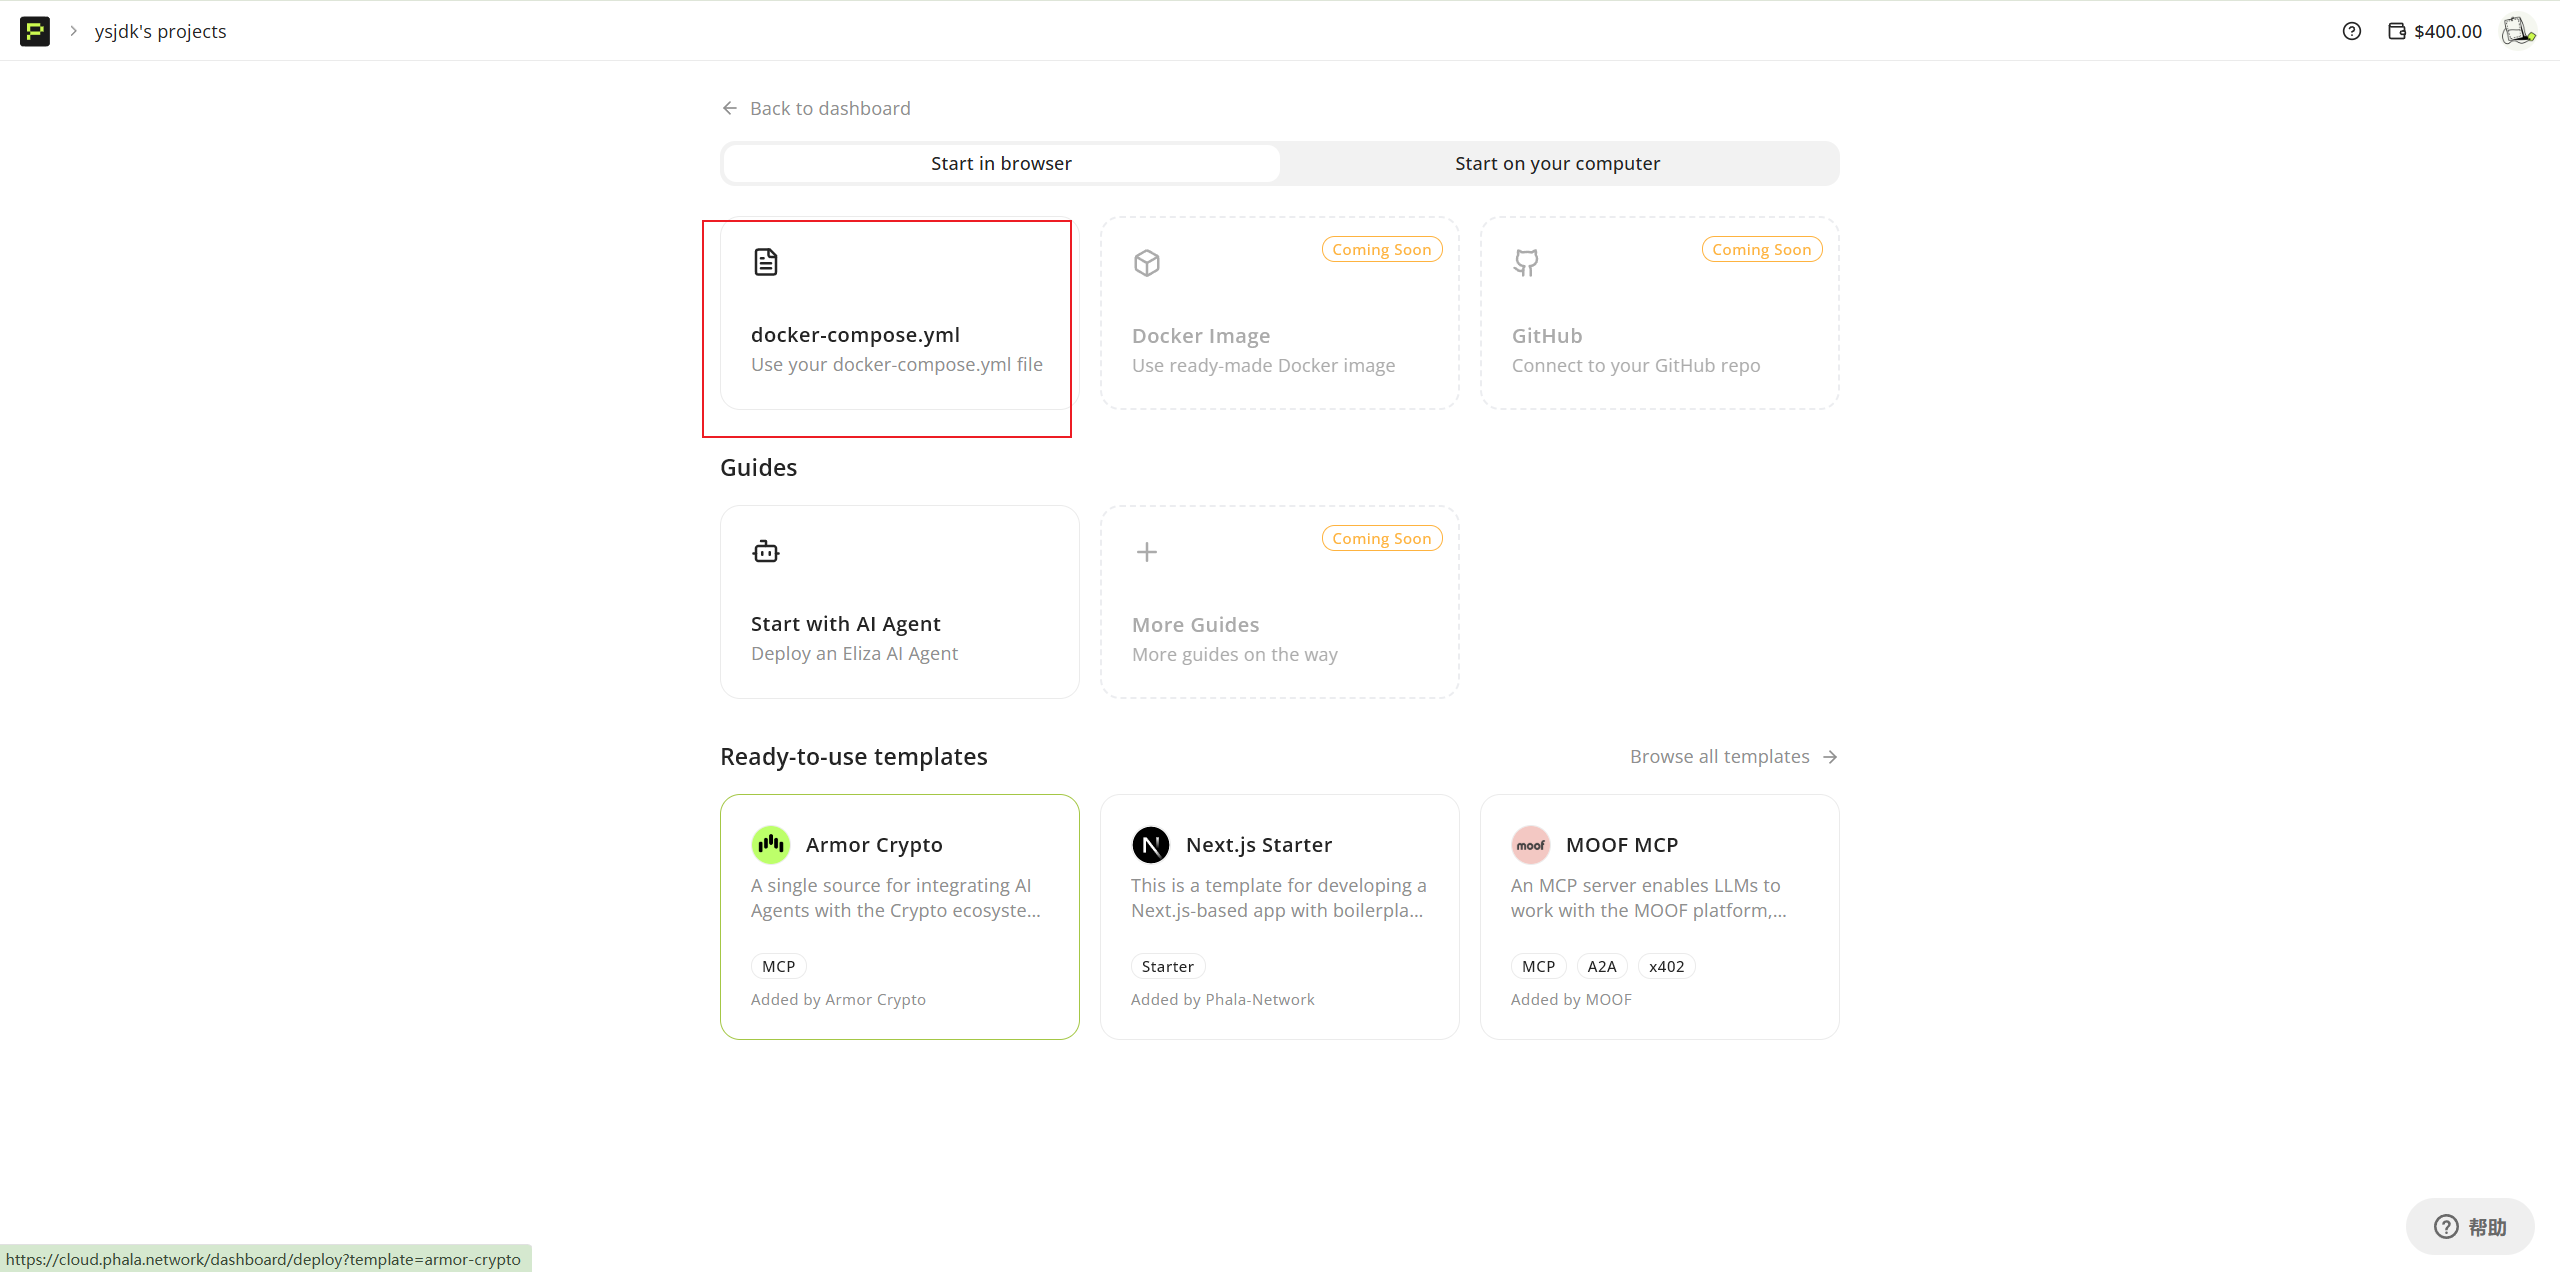The width and height of the screenshot is (2560, 1272).
Task: Browse all templates
Action: pyautogui.click(x=1734, y=757)
